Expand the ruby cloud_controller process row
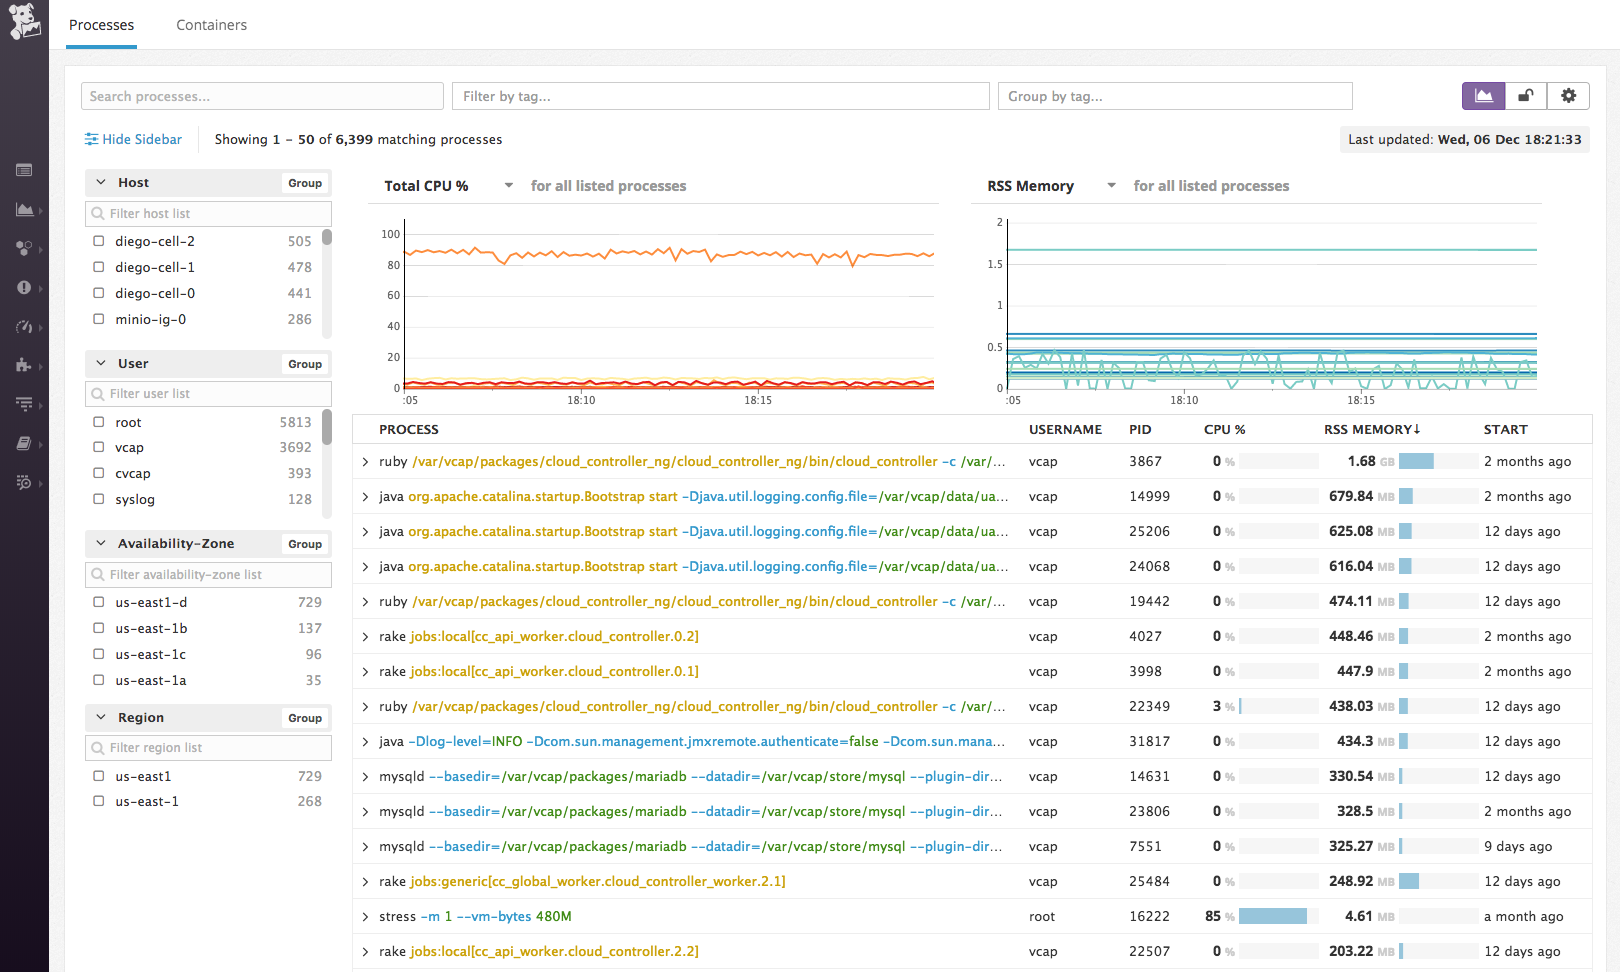 pos(365,461)
